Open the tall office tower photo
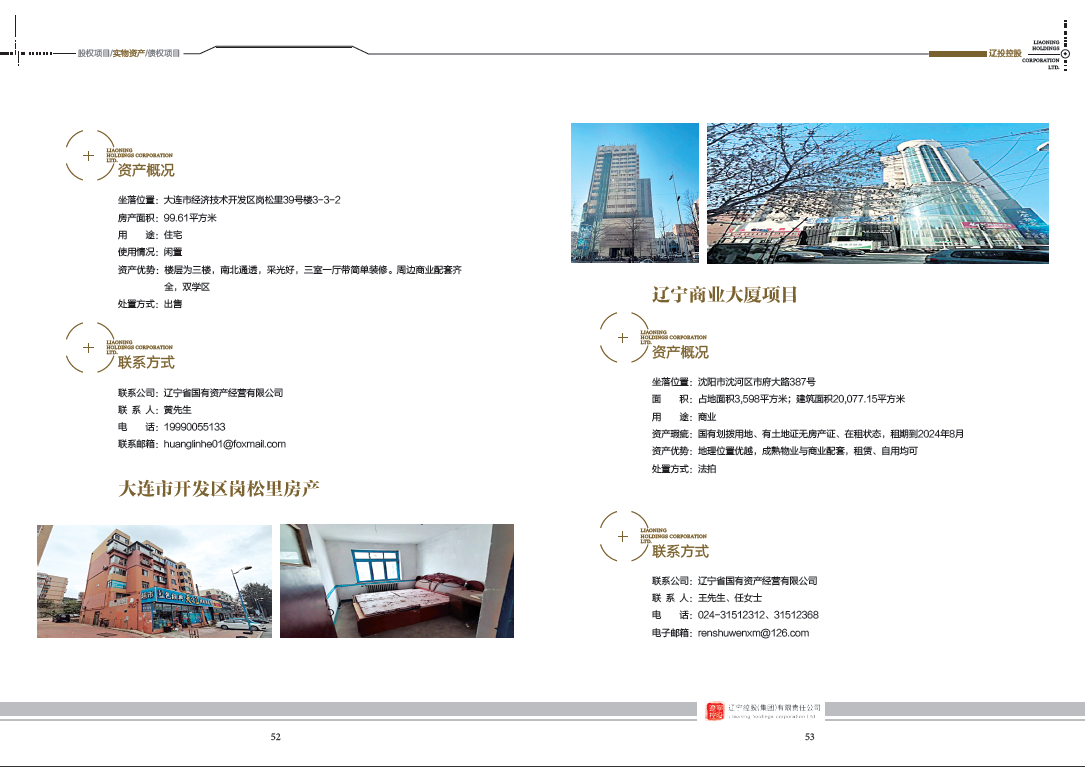This screenshot has height=767, width=1085. (x=635, y=193)
